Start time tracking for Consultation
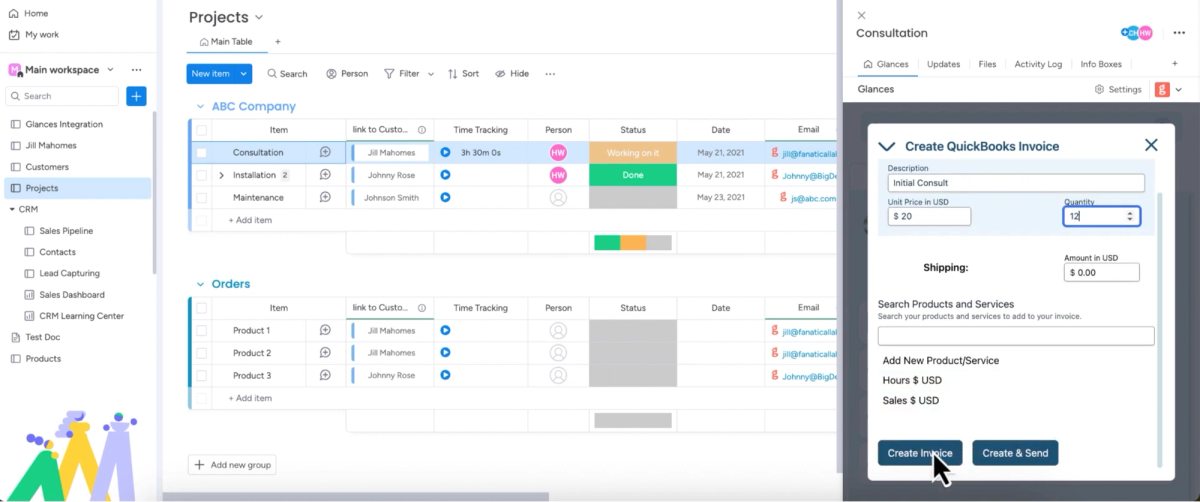This screenshot has width=1200, height=502. pos(445,152)
